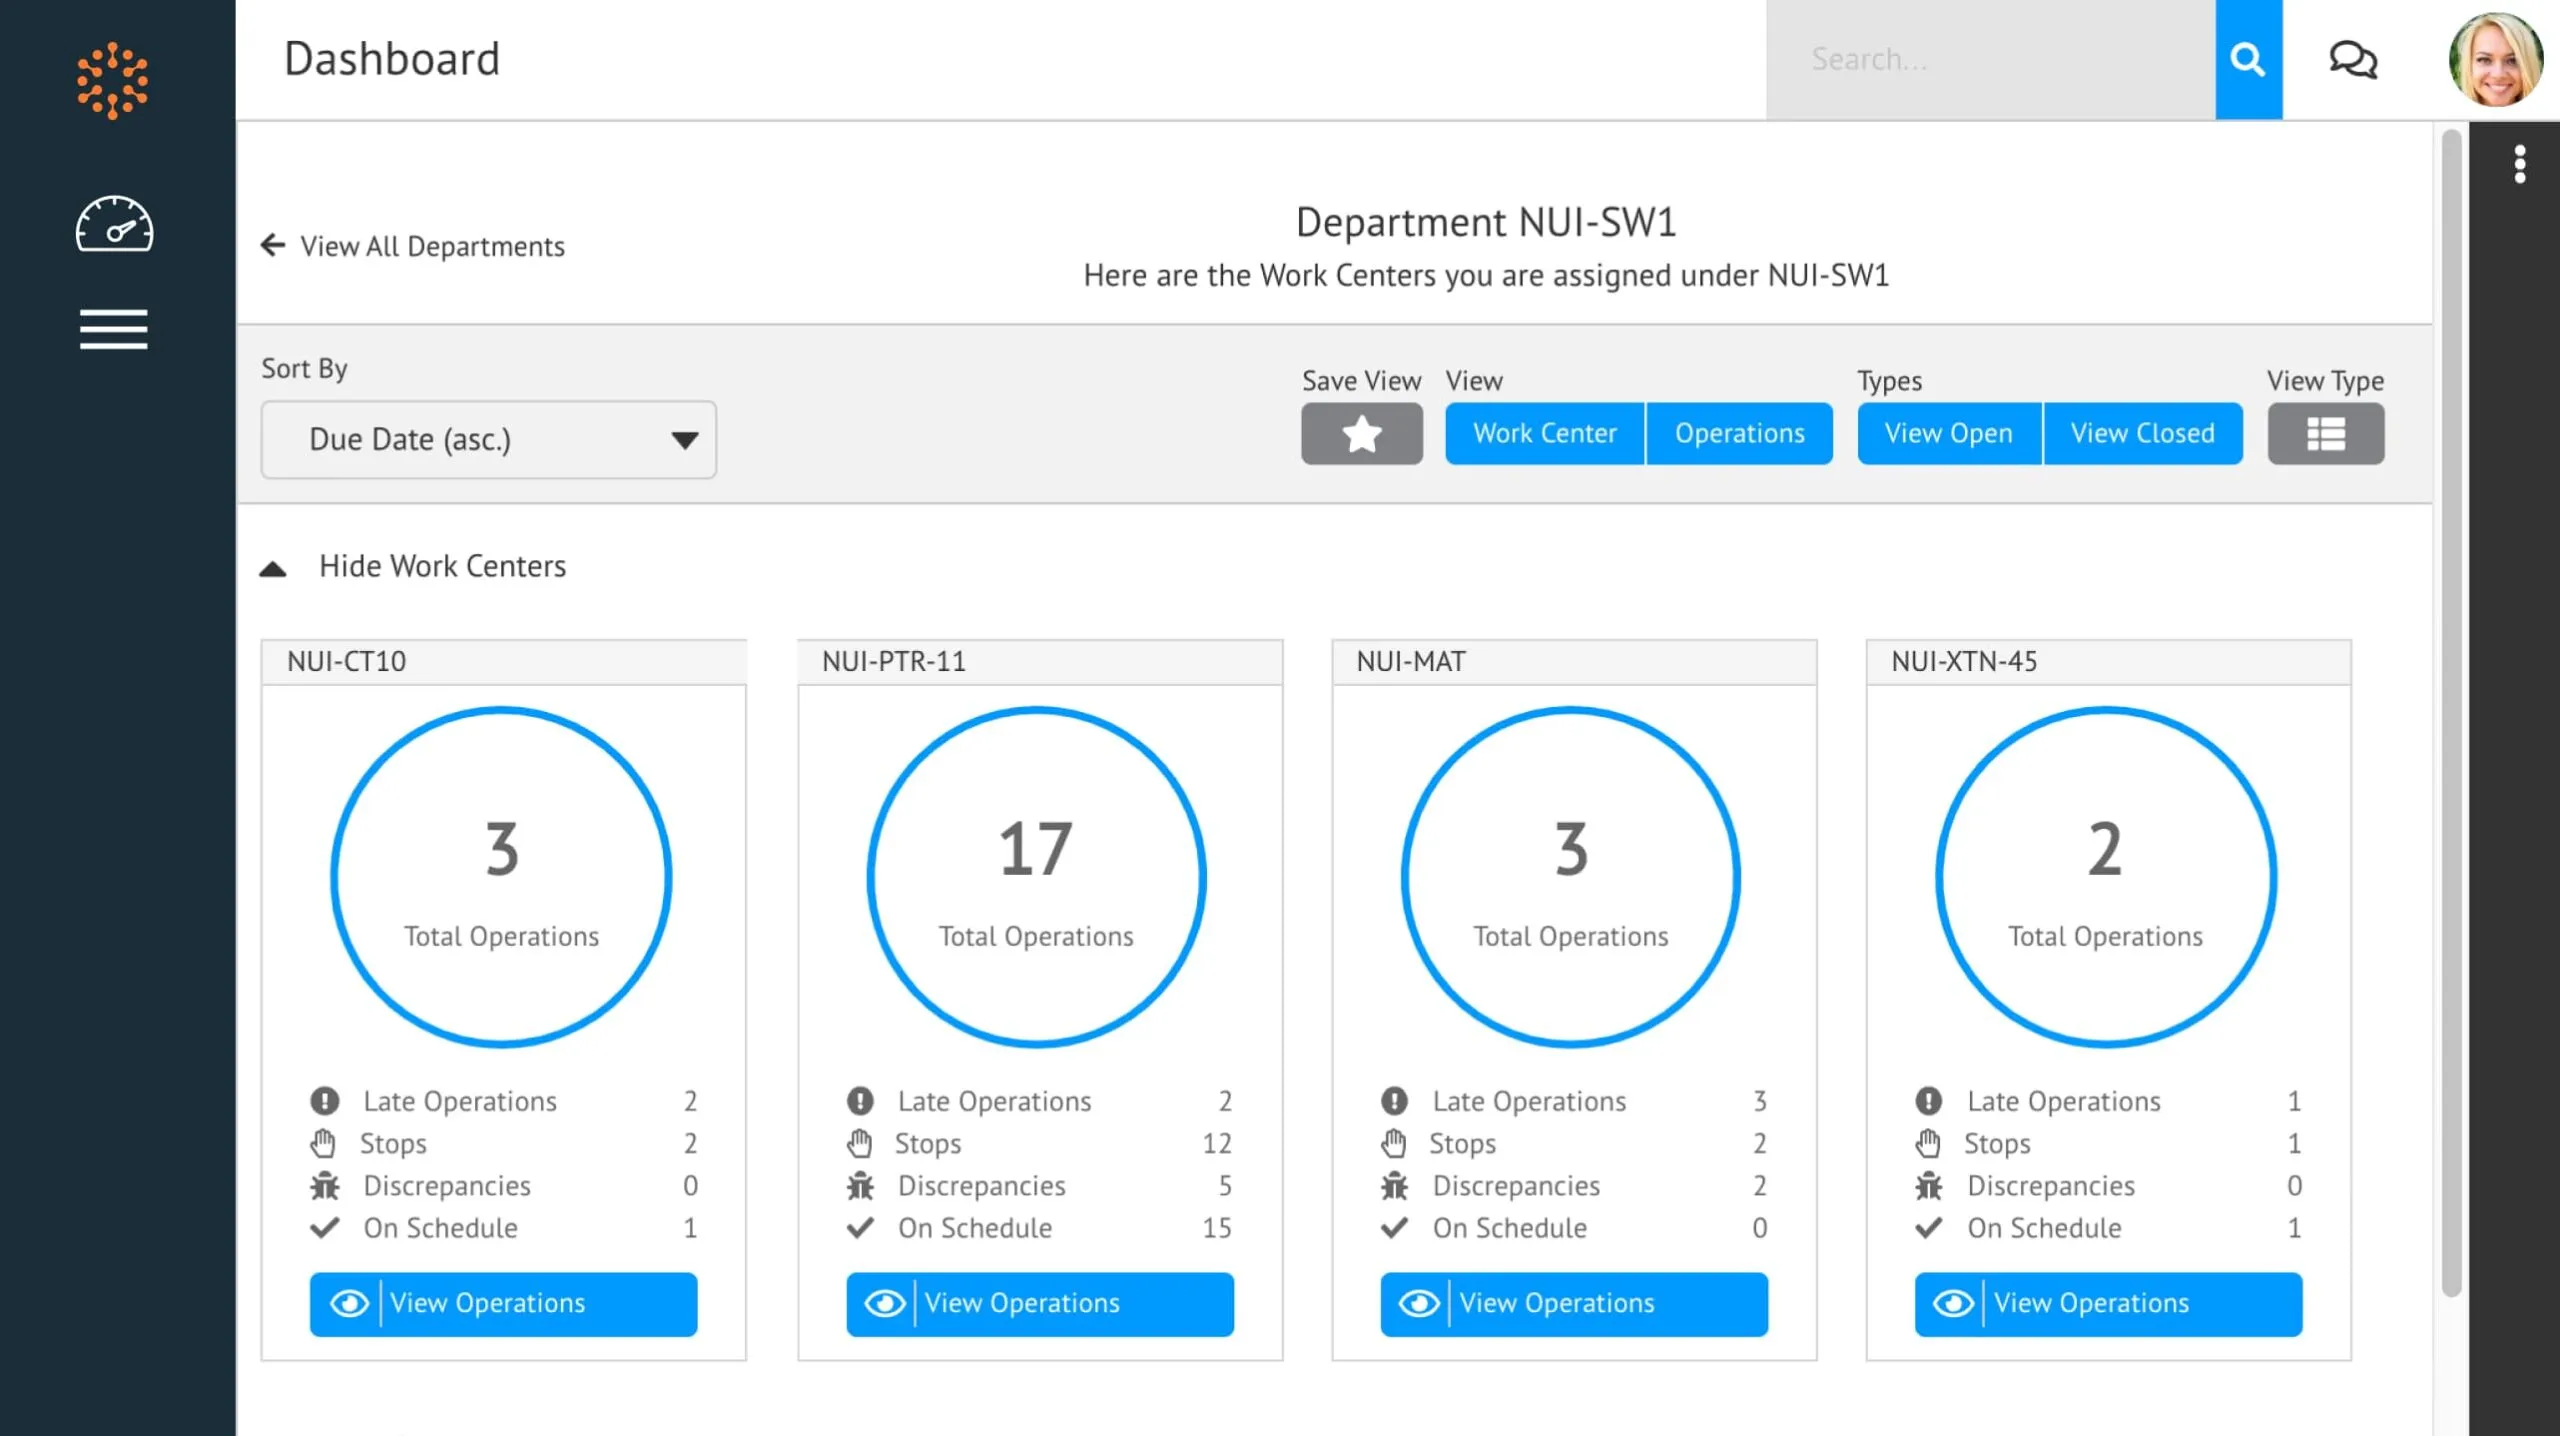2560x1436 pixels.
Task: Click Late Operations alert icon in NUI-MAT
Action: point(1394,1100)
